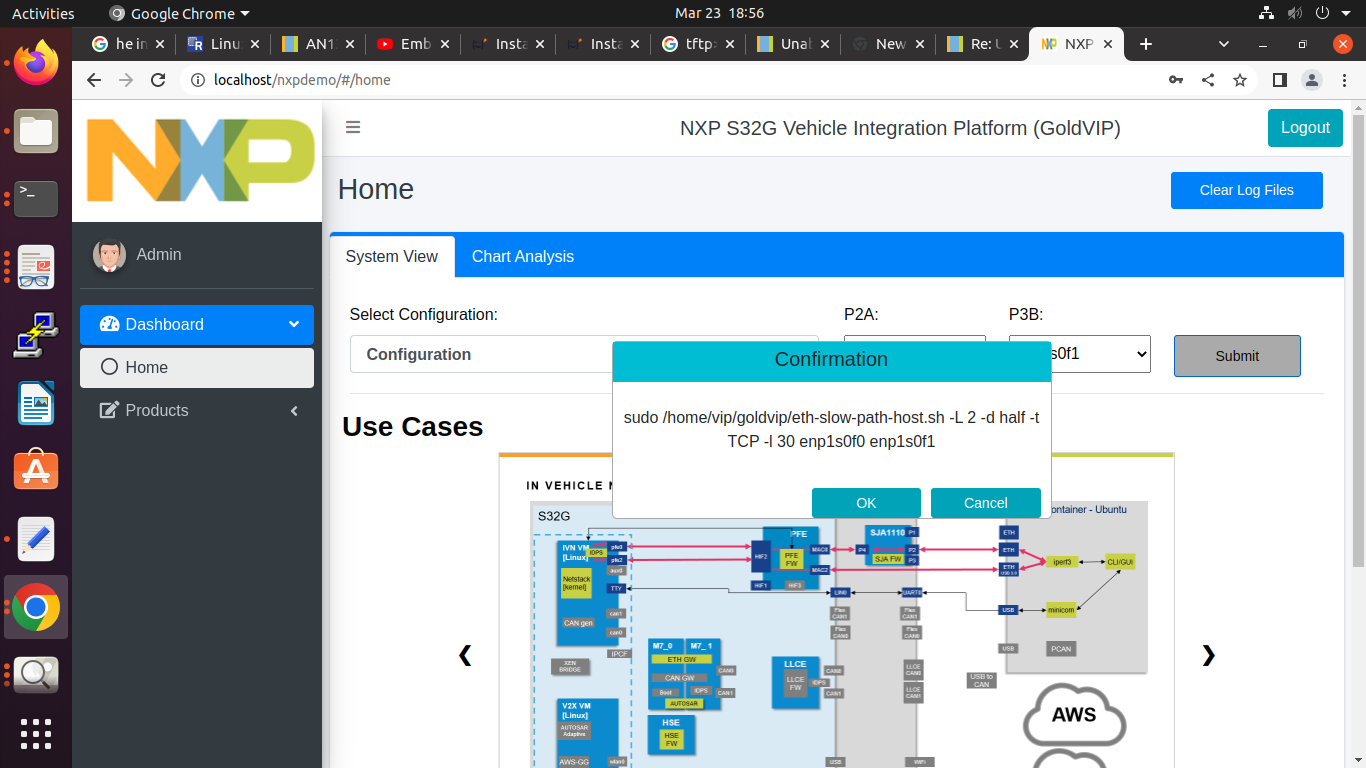Click the NXP logo

[x=200, y=160]
